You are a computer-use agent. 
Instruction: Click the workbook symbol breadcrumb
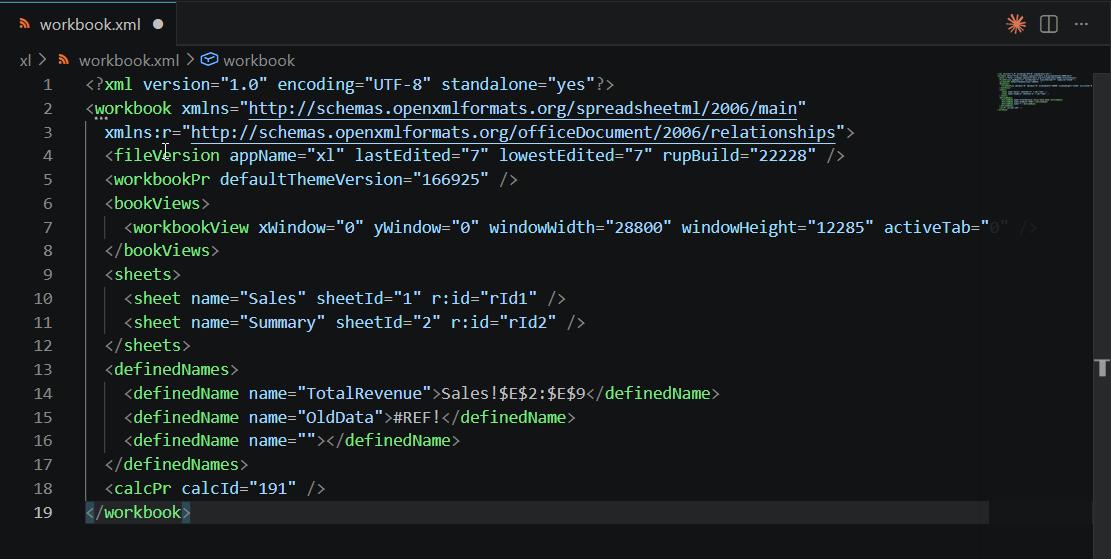click(259, 60)
